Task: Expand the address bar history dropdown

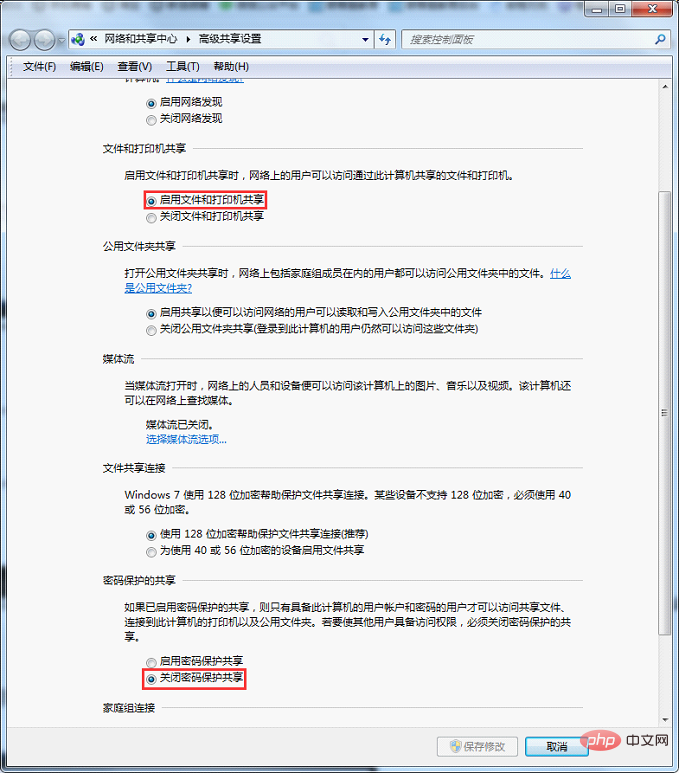Action: [365, 39]
